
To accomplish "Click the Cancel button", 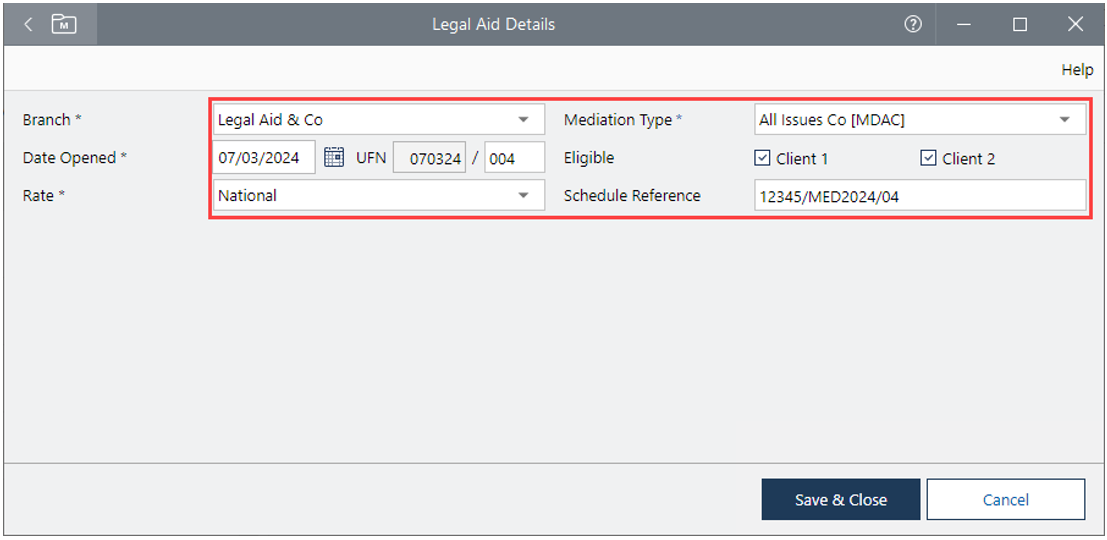I will click(1005, 499).
